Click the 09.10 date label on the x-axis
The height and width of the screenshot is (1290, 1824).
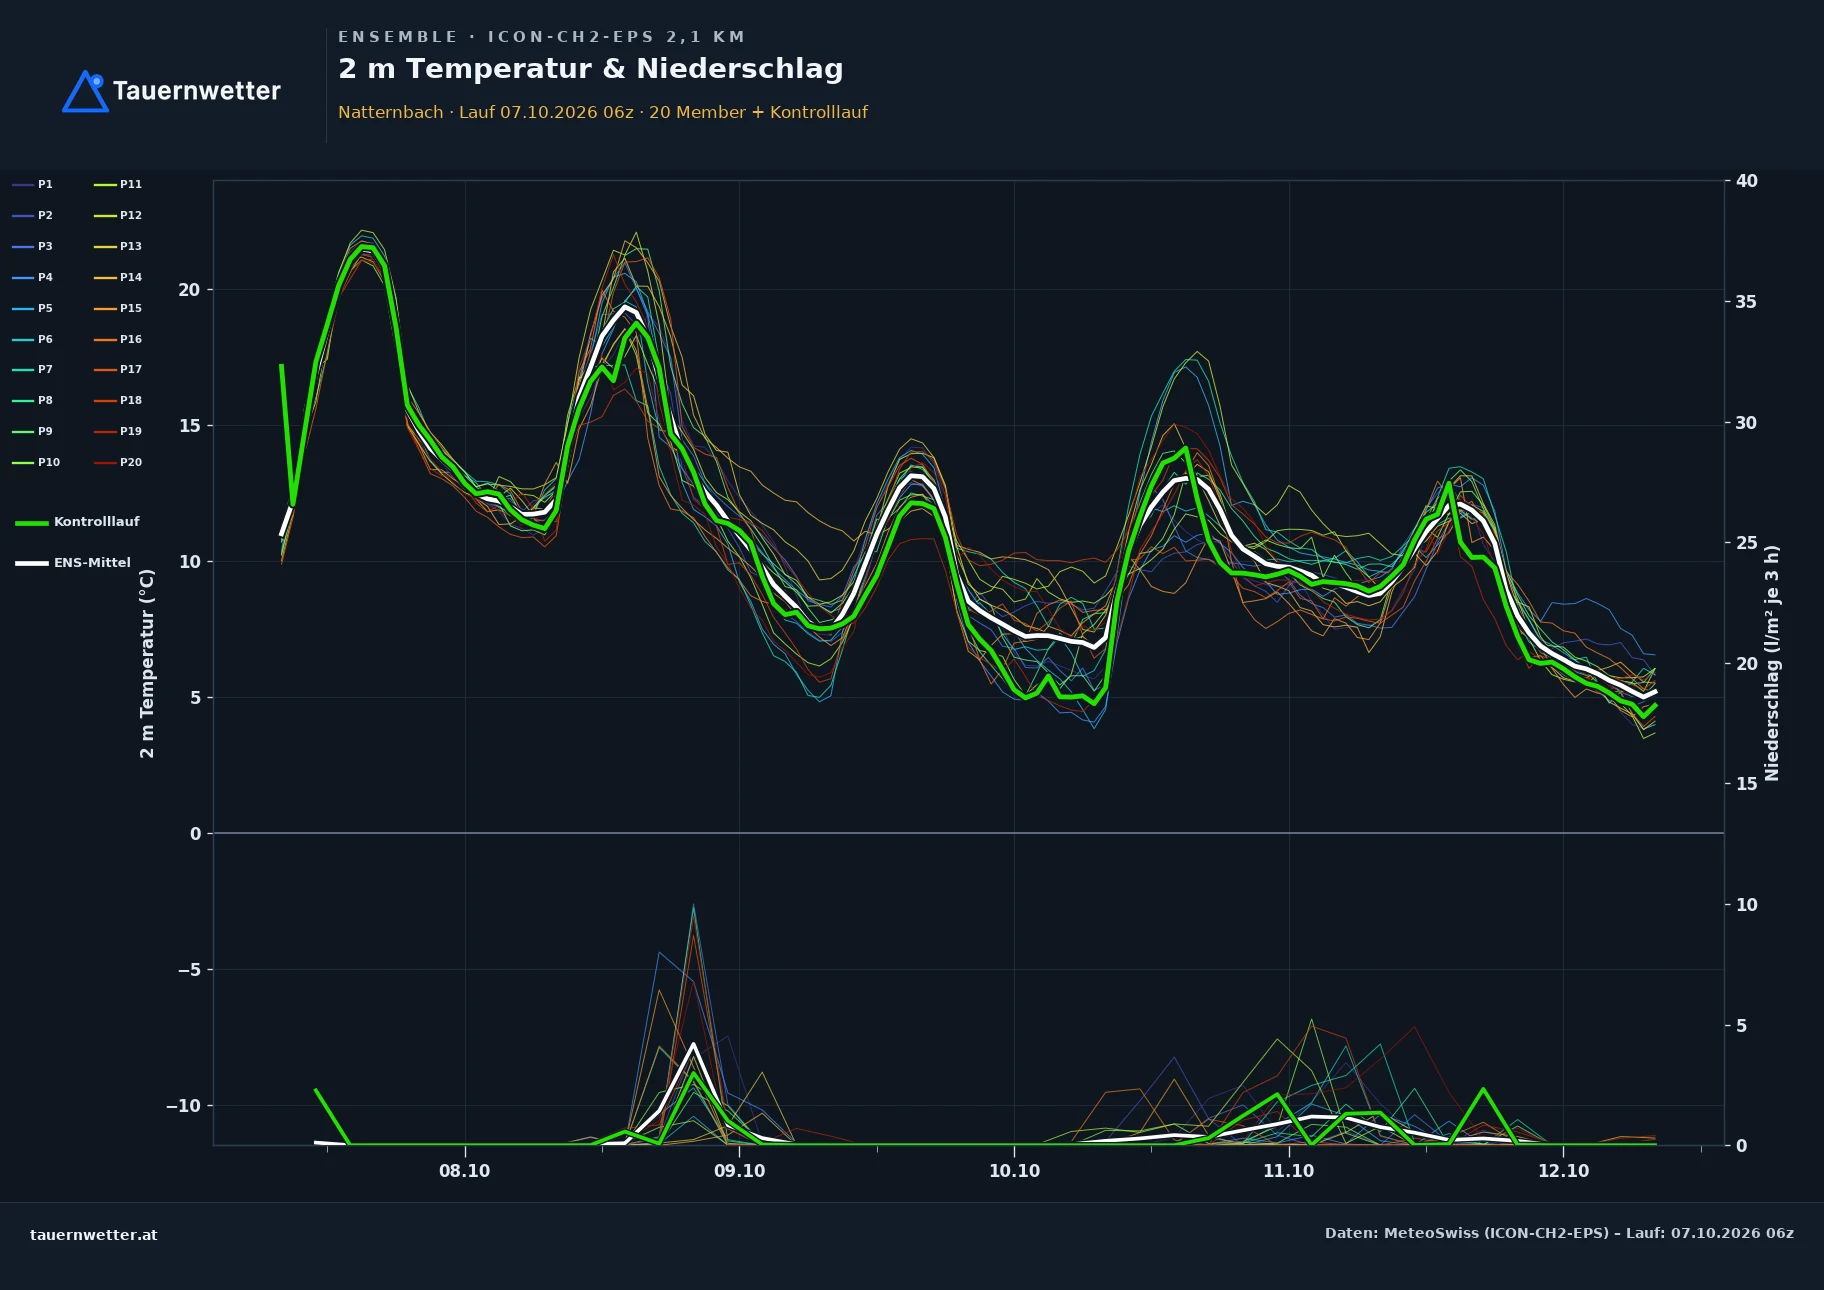coord(740,1171)
